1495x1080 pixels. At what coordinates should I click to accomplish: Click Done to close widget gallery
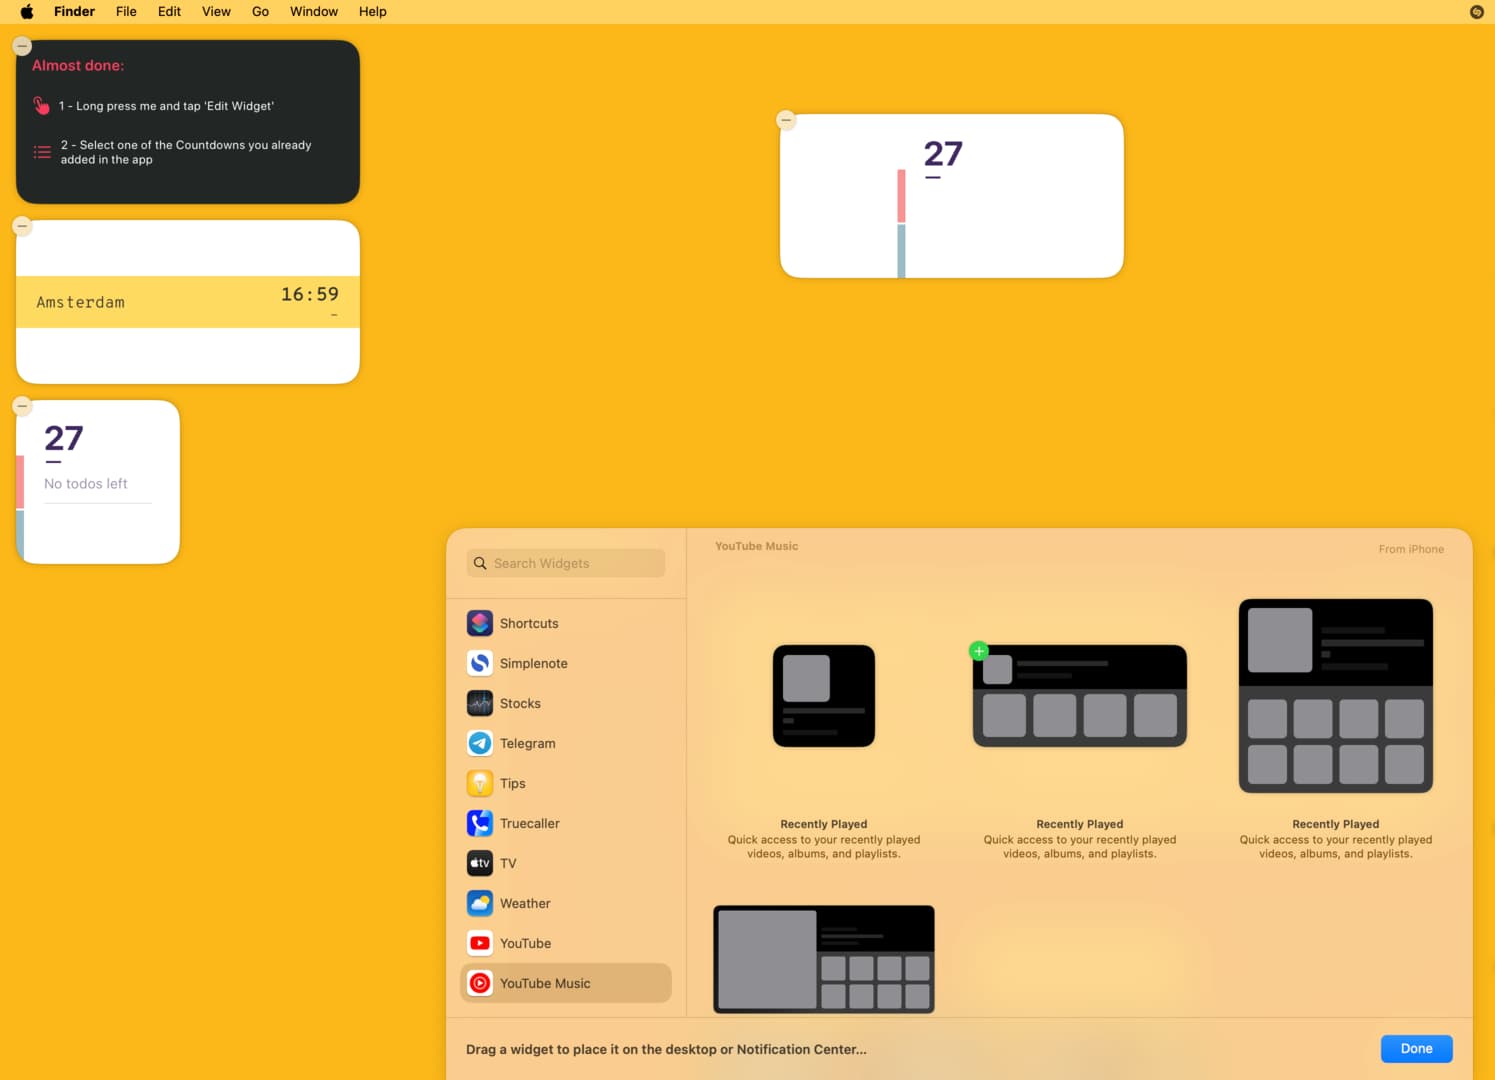pyautogui.click(x=1416, y=1048)
